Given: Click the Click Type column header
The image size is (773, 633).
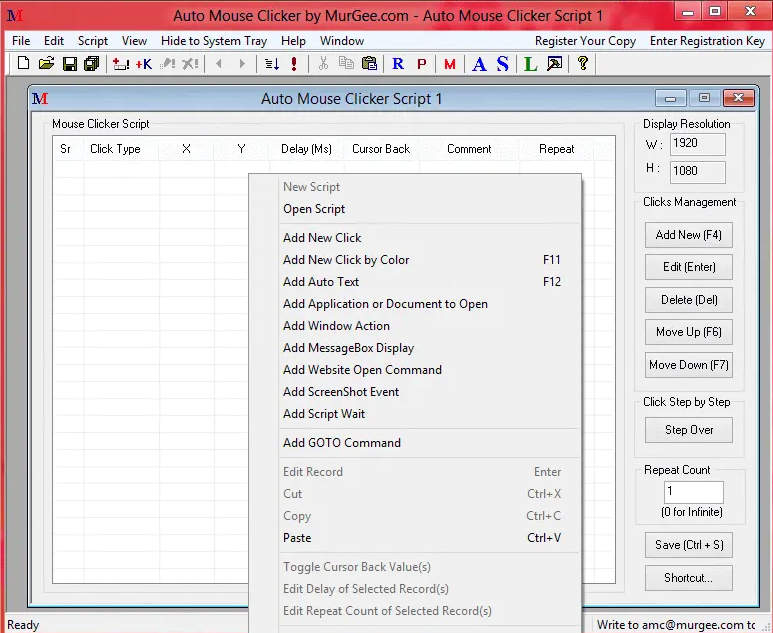Looking at the screenshot, I should pyautogui.click(x=121, y=149).
